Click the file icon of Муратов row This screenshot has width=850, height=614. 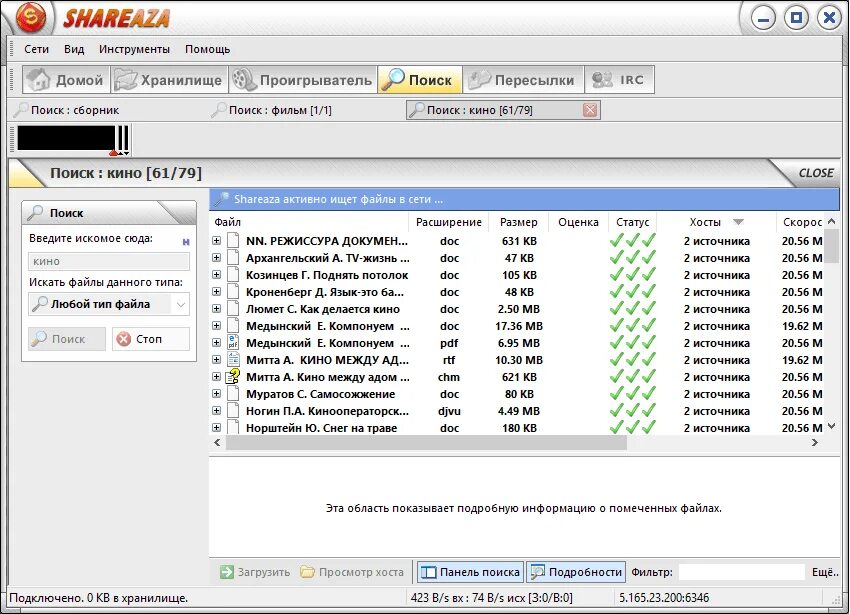pos(233,393)
